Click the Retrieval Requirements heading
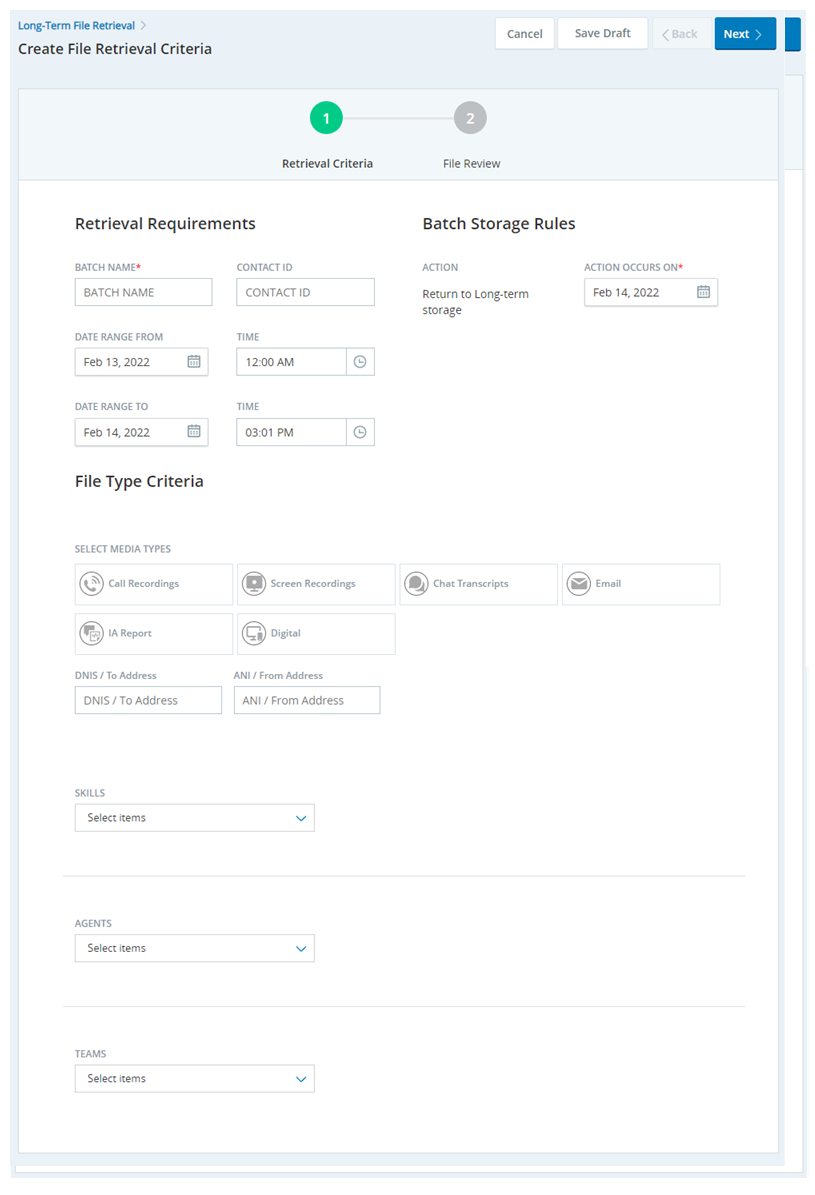Screen dimensions: 815x1195 (x=165, y=223)
